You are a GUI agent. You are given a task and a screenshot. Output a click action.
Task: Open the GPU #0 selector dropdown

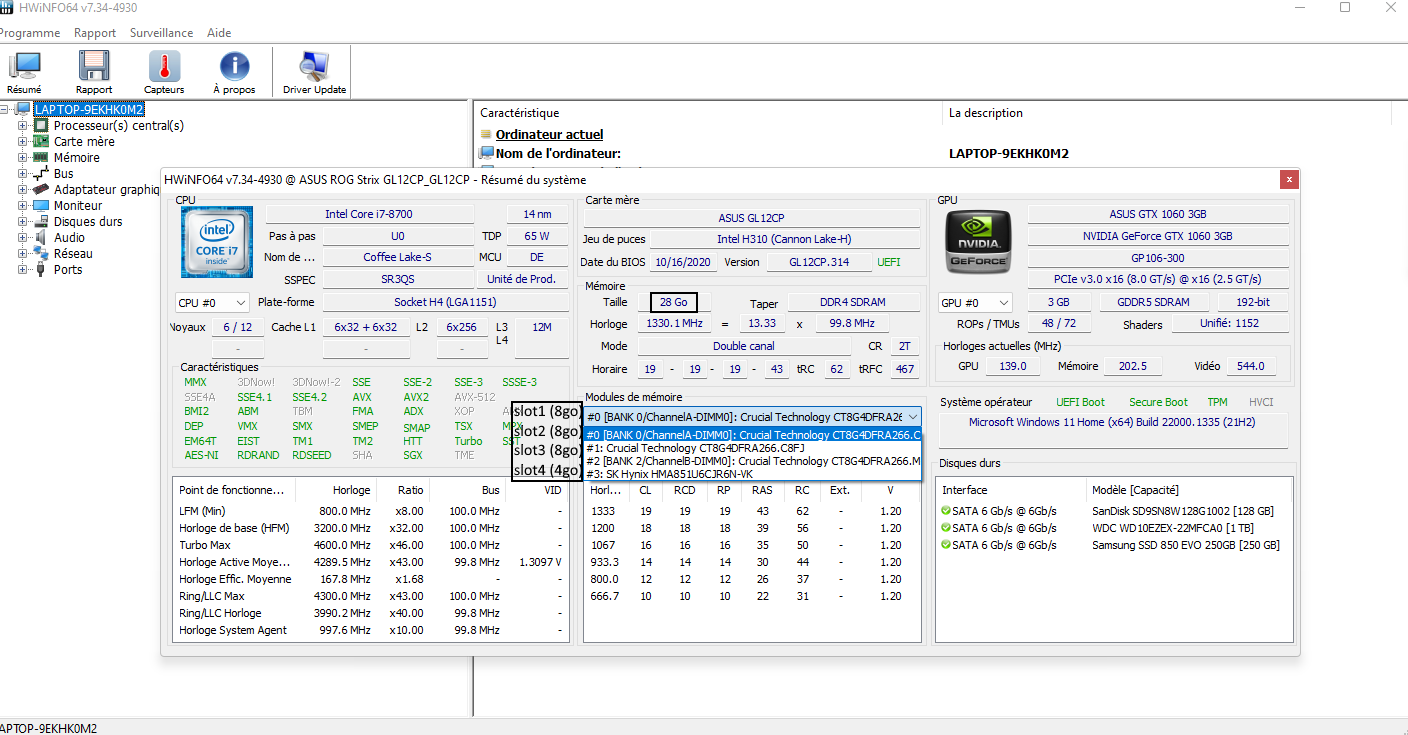pyautogui.click(x=975, y=302)
